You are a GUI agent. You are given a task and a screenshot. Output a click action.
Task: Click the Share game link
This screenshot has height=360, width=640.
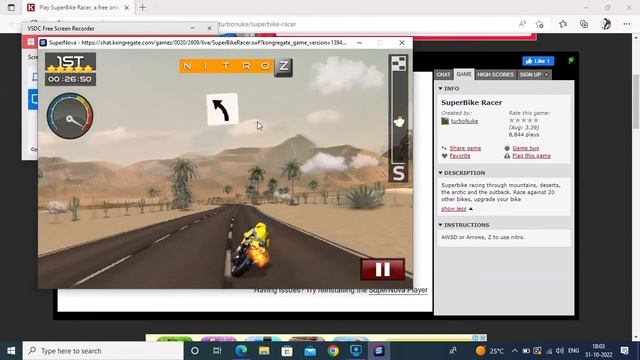pos(465,148)
